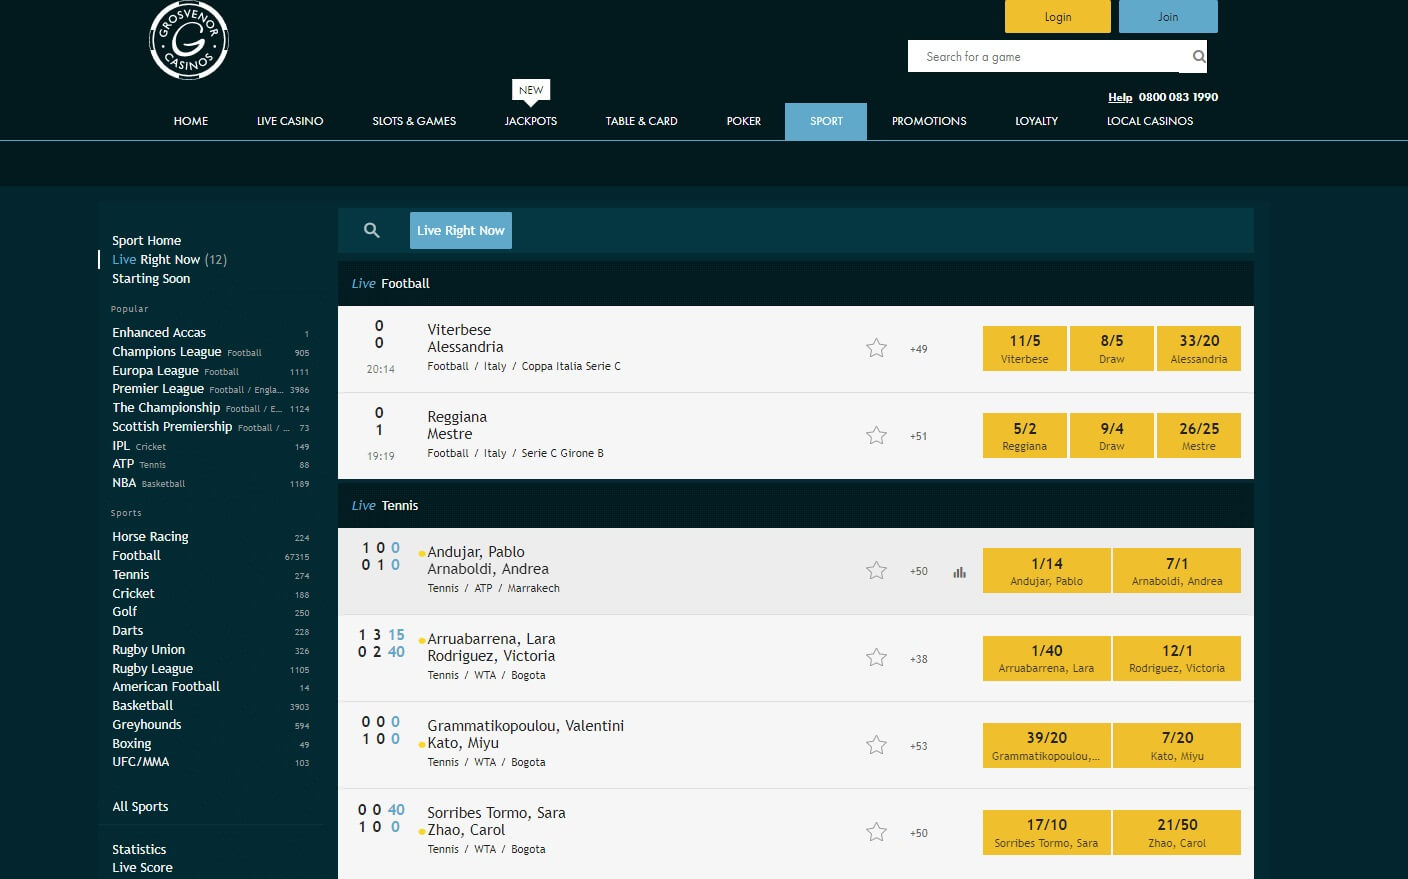Open Starting Soon in sidebar
The width and height of the screenshot is (1408, 879).
pyautogui.click(x=151, y=278)
